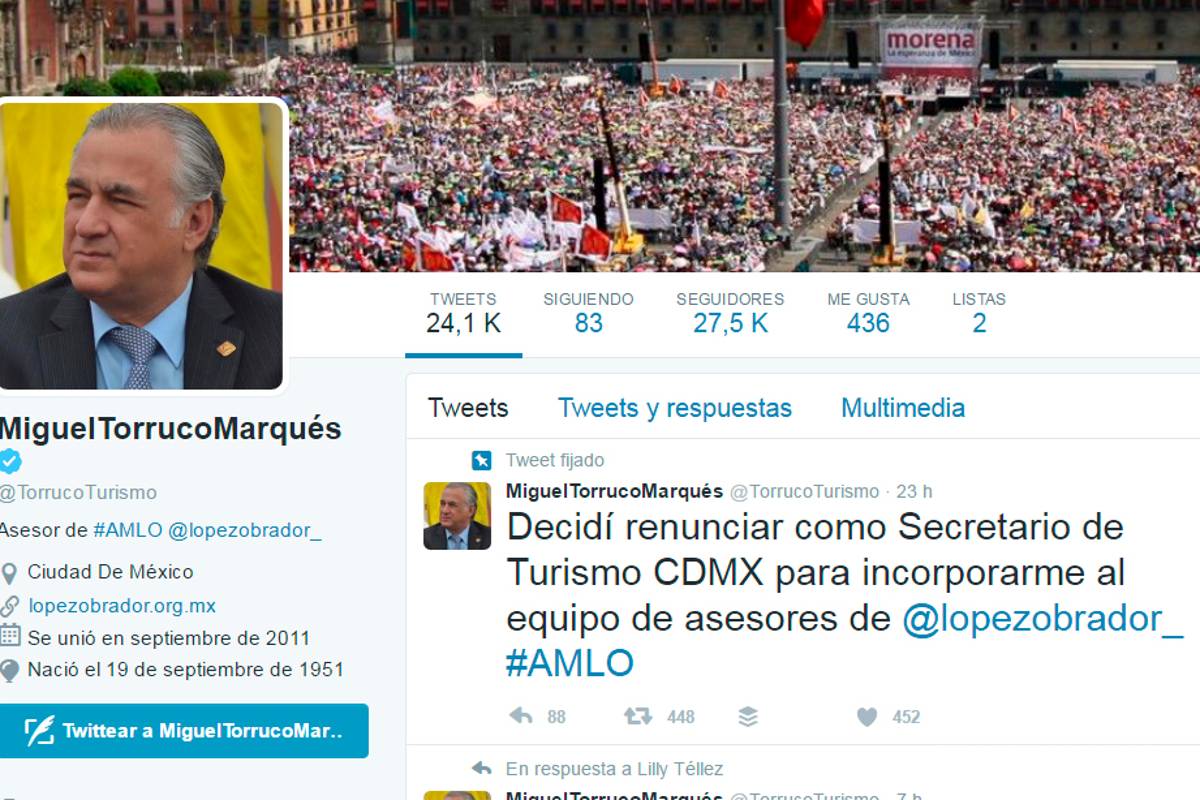The height and width of the screenshot is (800, 1200).
Task: View the Seguidores 27,5 K list
Action: pos(730,313)
